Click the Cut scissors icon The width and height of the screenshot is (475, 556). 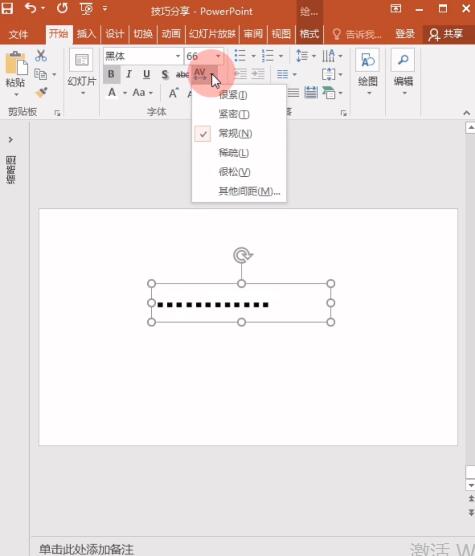tap(41, 56)
